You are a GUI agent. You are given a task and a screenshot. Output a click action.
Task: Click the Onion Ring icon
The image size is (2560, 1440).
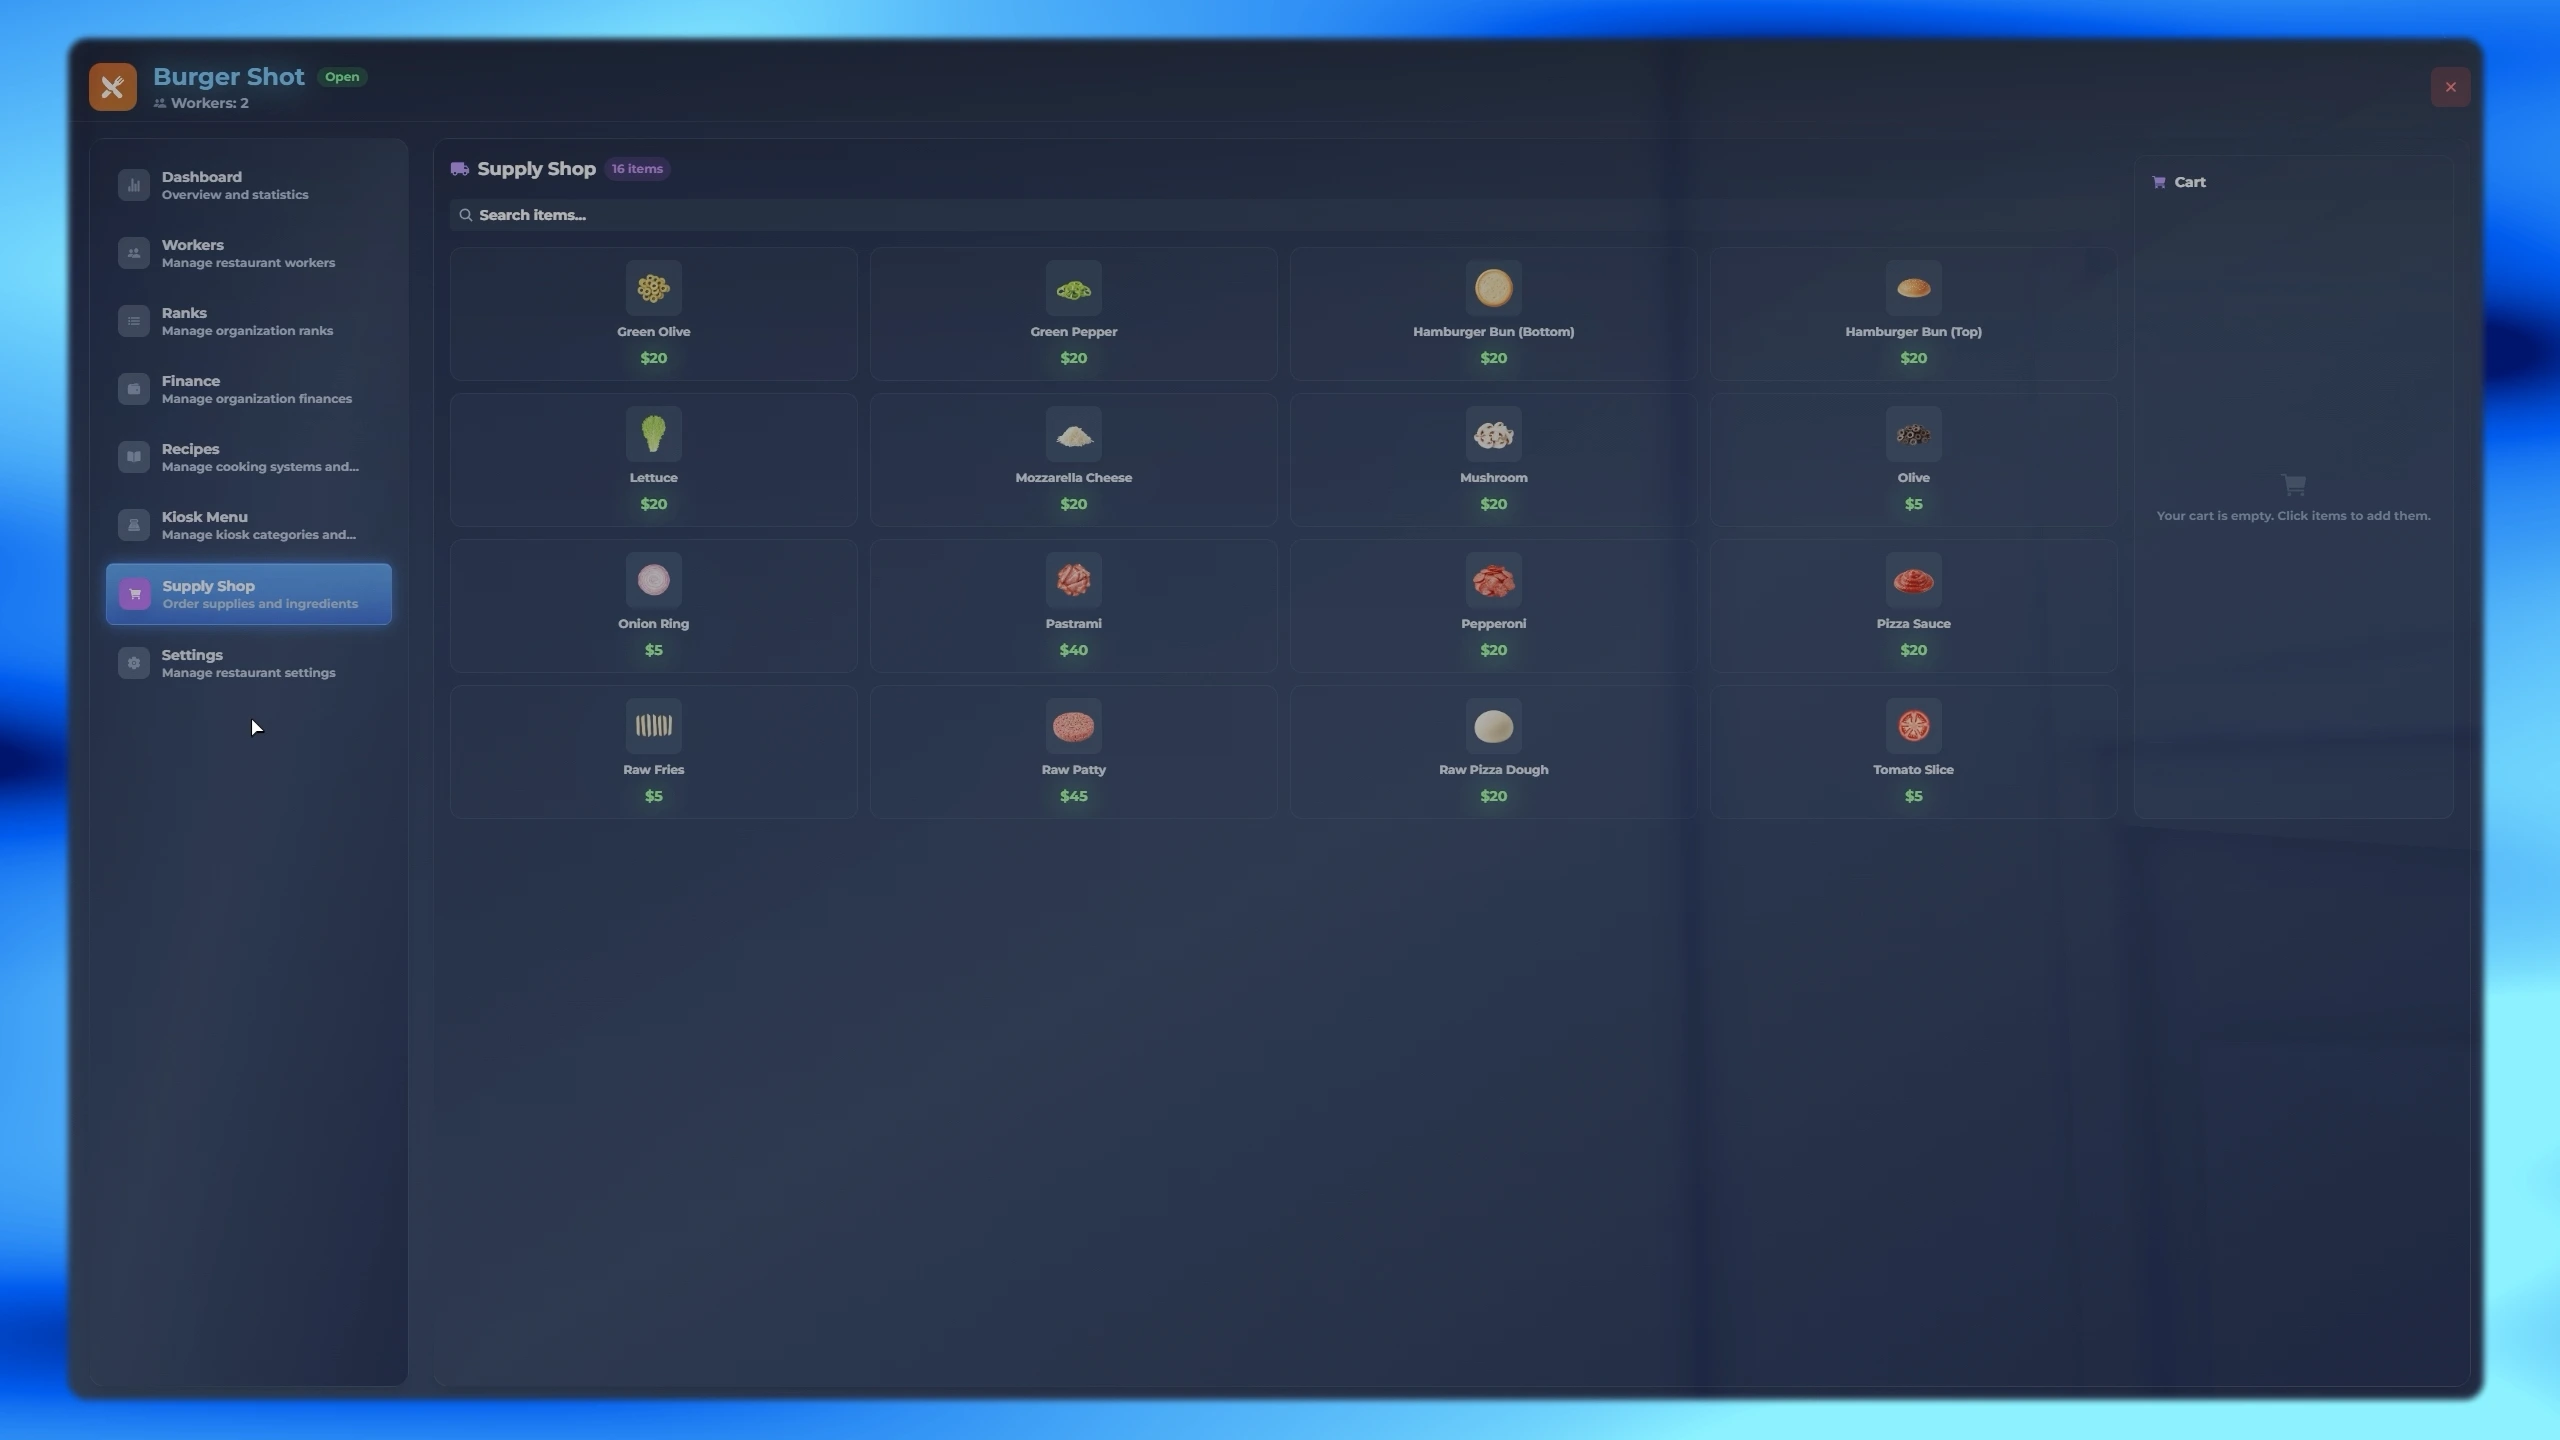click(x=653, y=580)
